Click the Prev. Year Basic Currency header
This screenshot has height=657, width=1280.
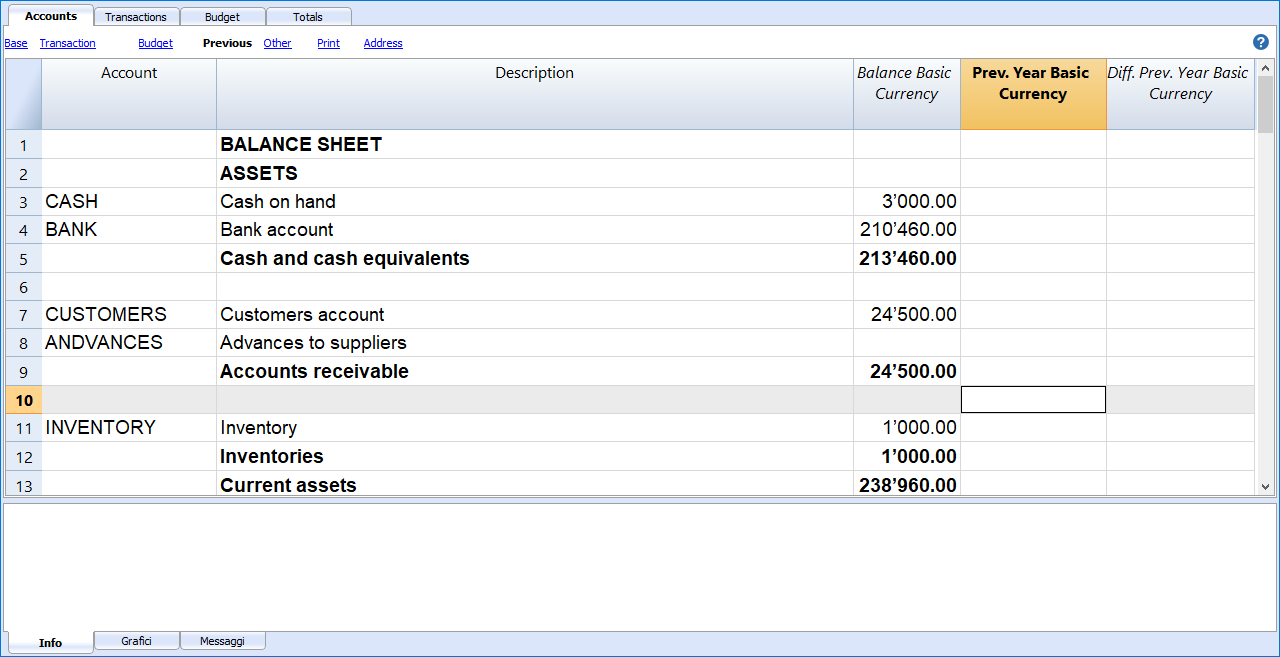pyautogui.click(x=1033, y=94)
